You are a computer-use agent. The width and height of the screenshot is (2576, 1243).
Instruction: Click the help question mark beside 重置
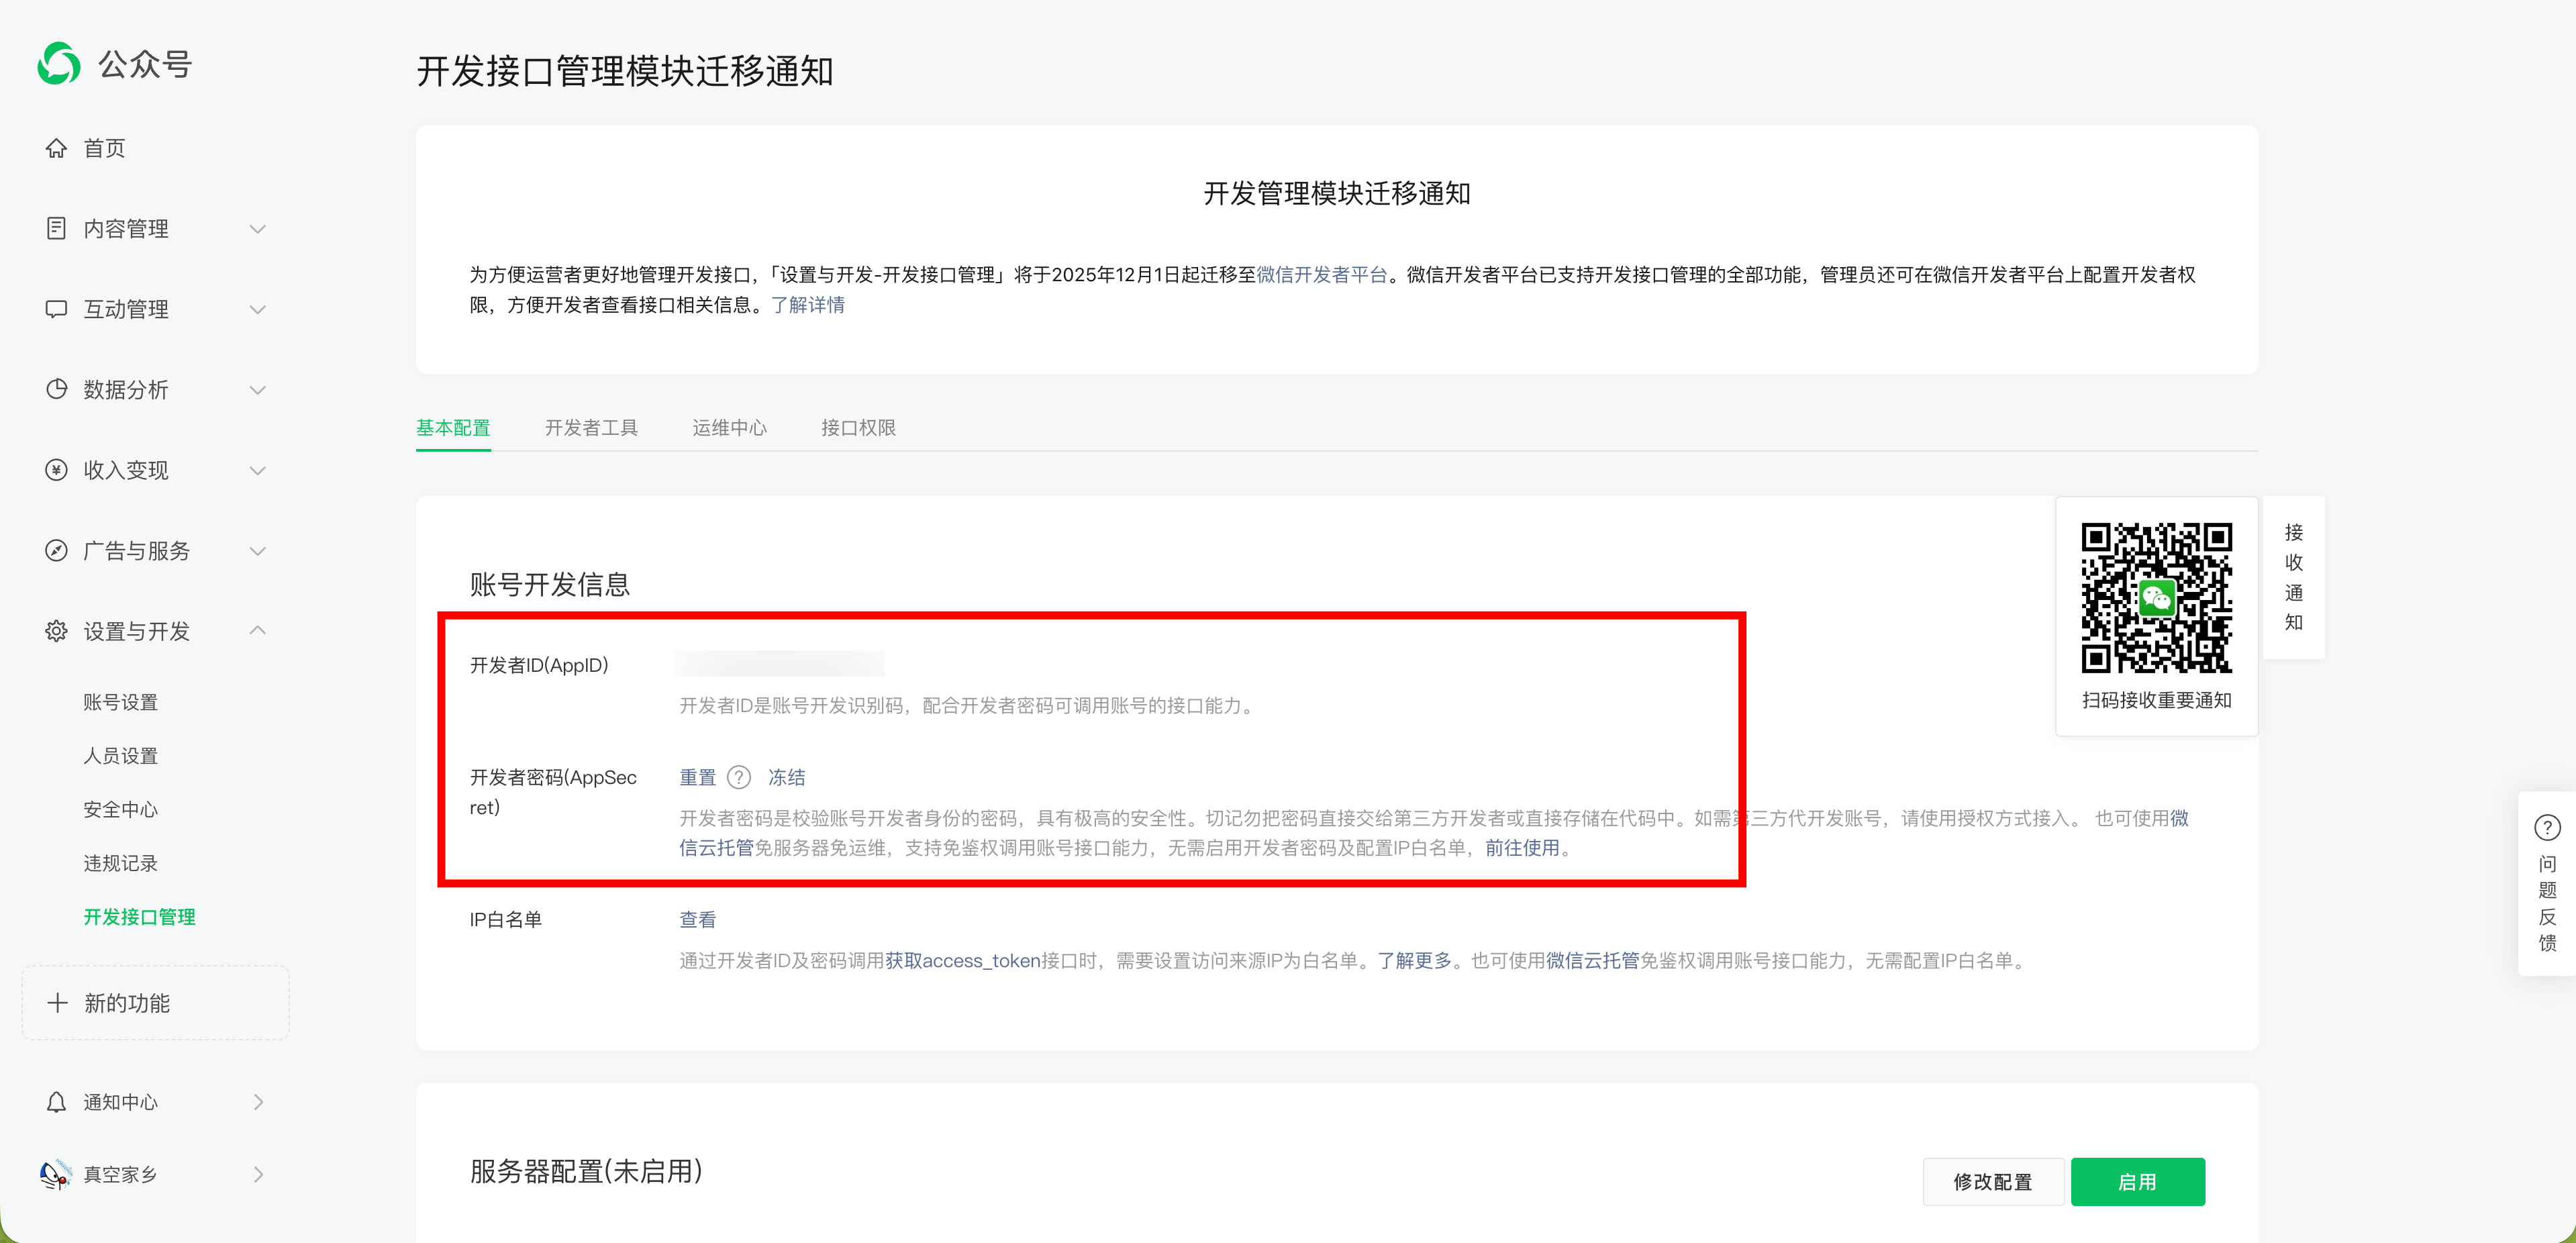(x=739, y=777)
